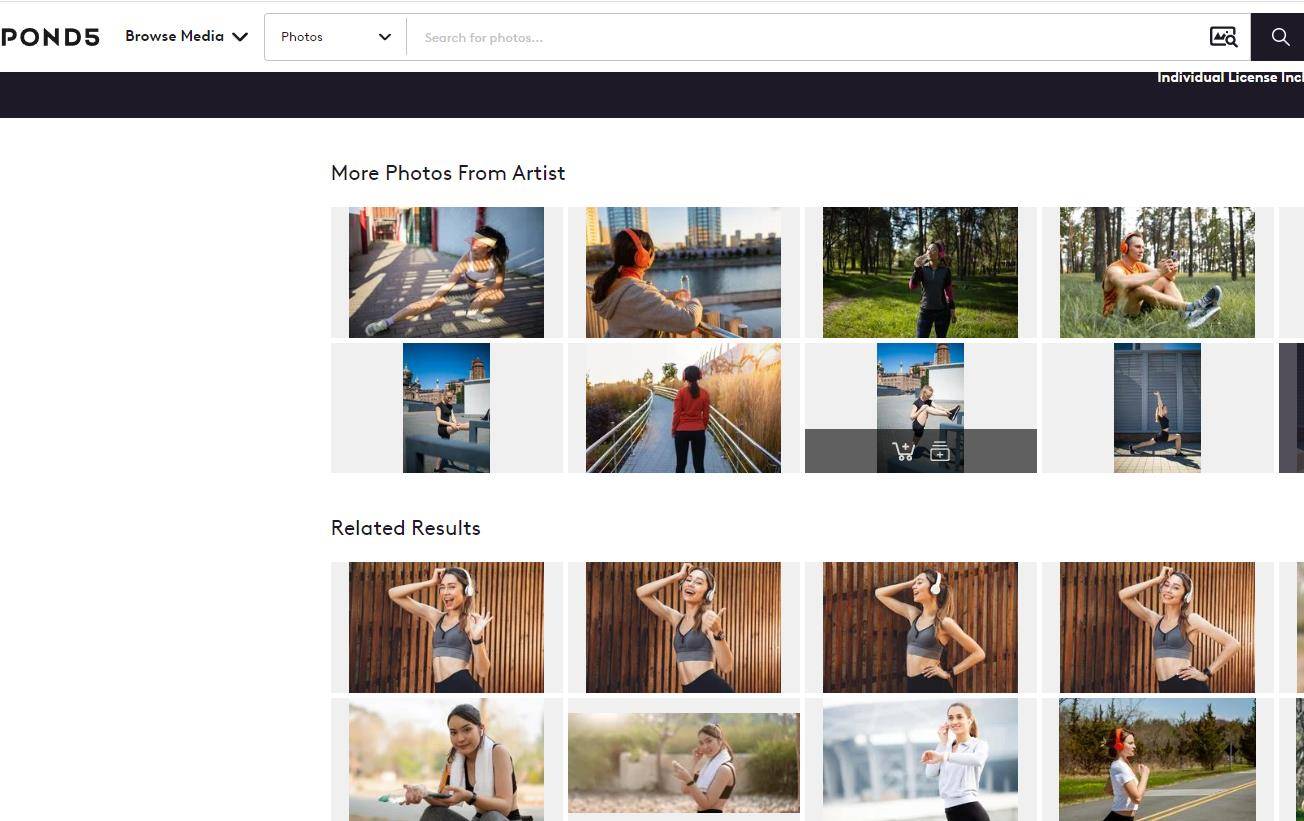The image size is (1304, 821).
Task: Open visual search by image icon
Action: click(1223, 37)
